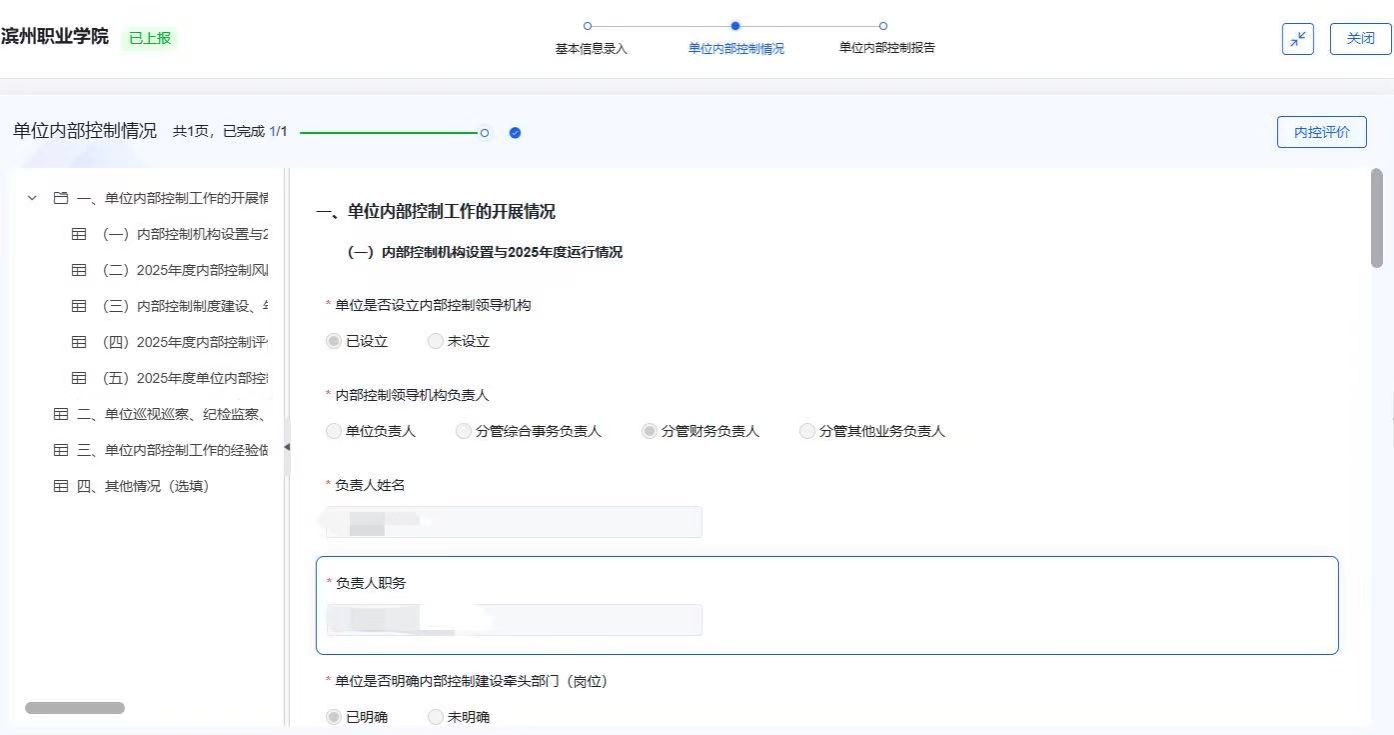Select 单位负责人 radio option

click(x=334, y=431)
